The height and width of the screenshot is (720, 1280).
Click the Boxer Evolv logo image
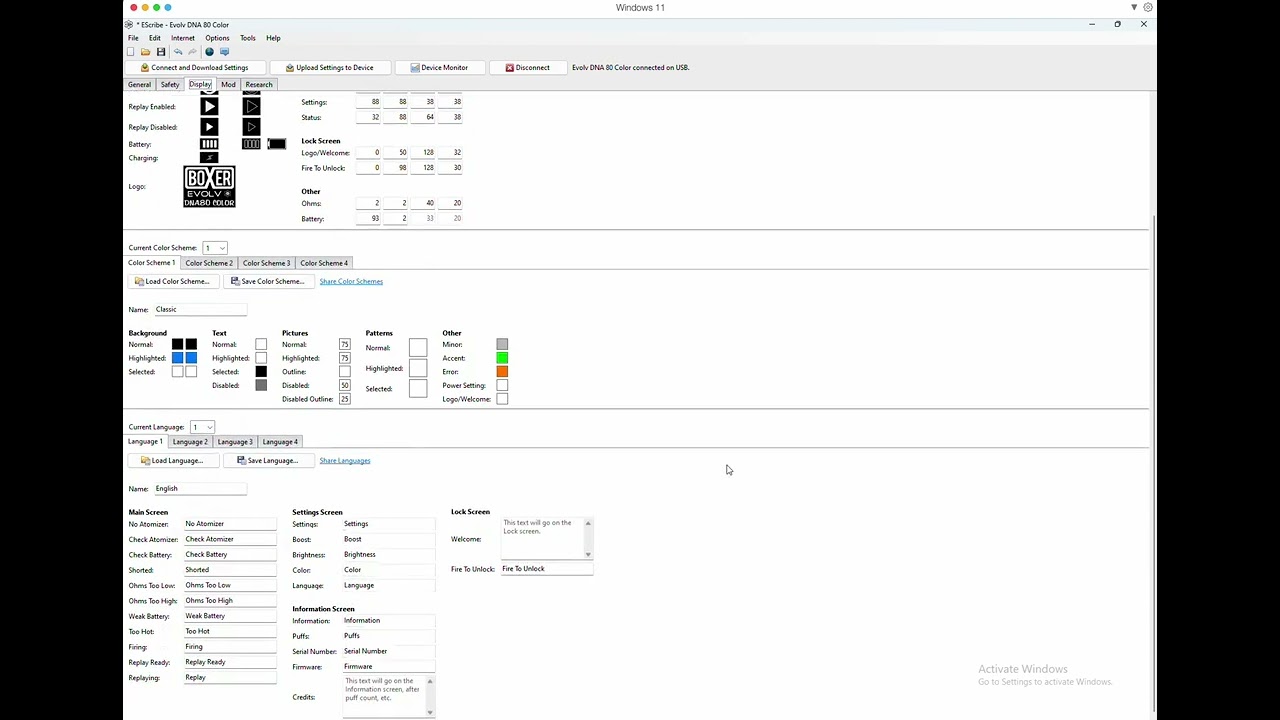[209, 187]
